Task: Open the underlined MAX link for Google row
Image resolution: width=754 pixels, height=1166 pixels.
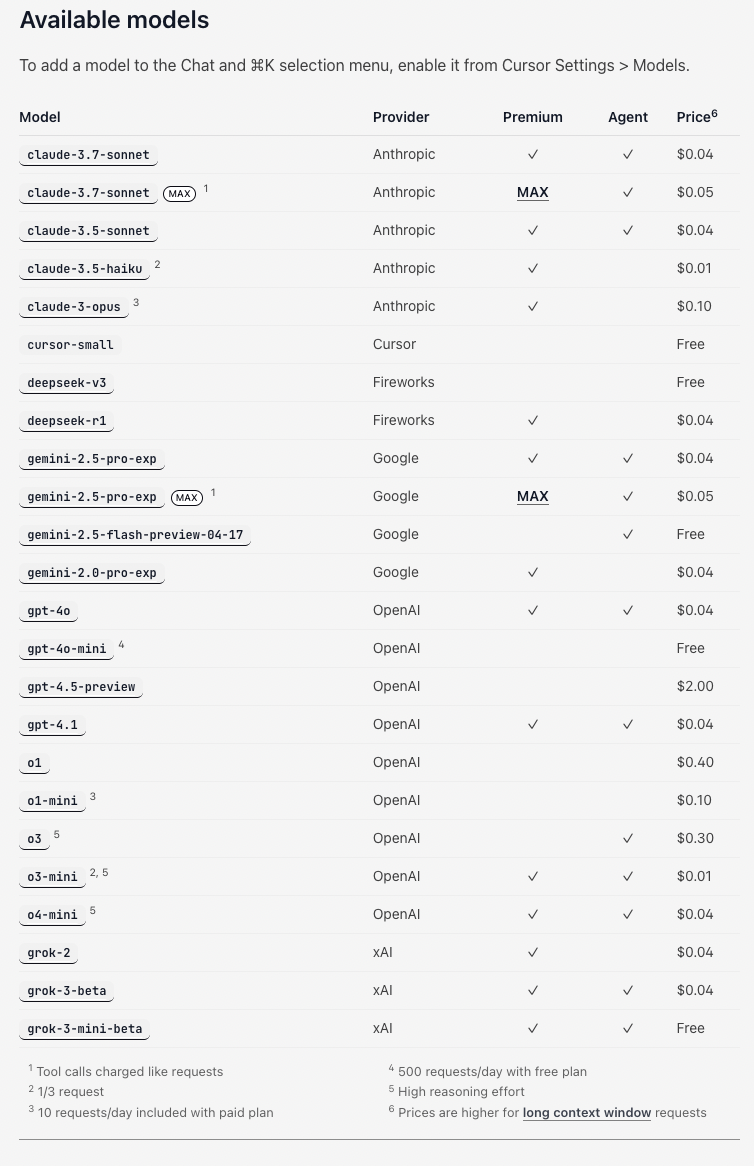Action: tap(533, 496)
